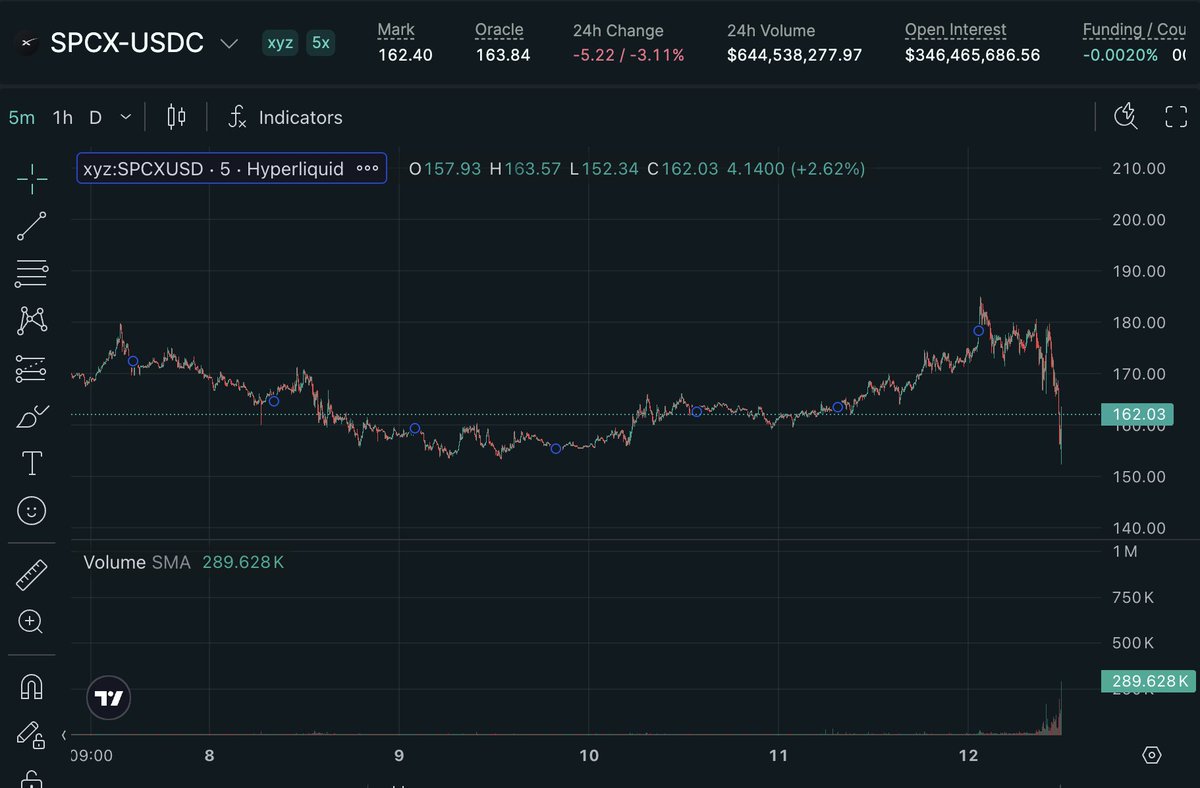Click the chart marker near date 12
The image size is (1200, 788).
(x=979, y=331)
